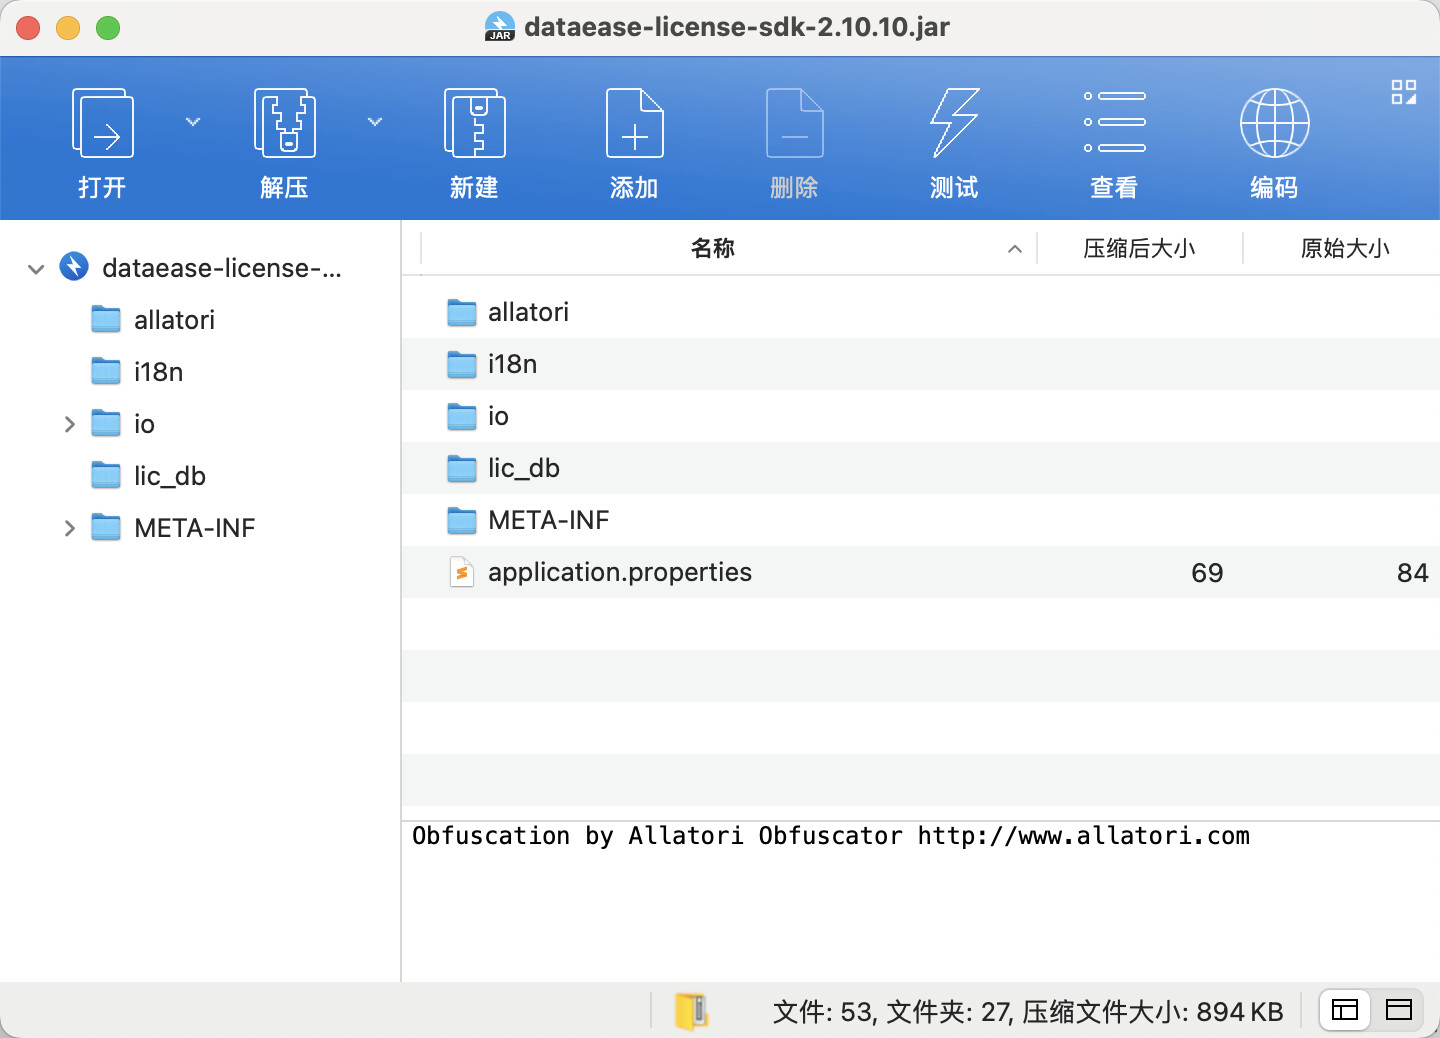Click the allatori folder icon in sidebar

coord(106,319)
